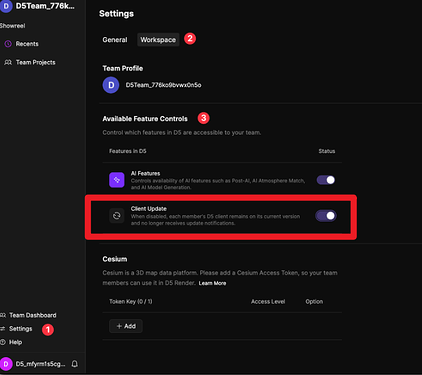Follow the Learn More link
The height and width of the screenshot is (375, 422).
point(212,283)
